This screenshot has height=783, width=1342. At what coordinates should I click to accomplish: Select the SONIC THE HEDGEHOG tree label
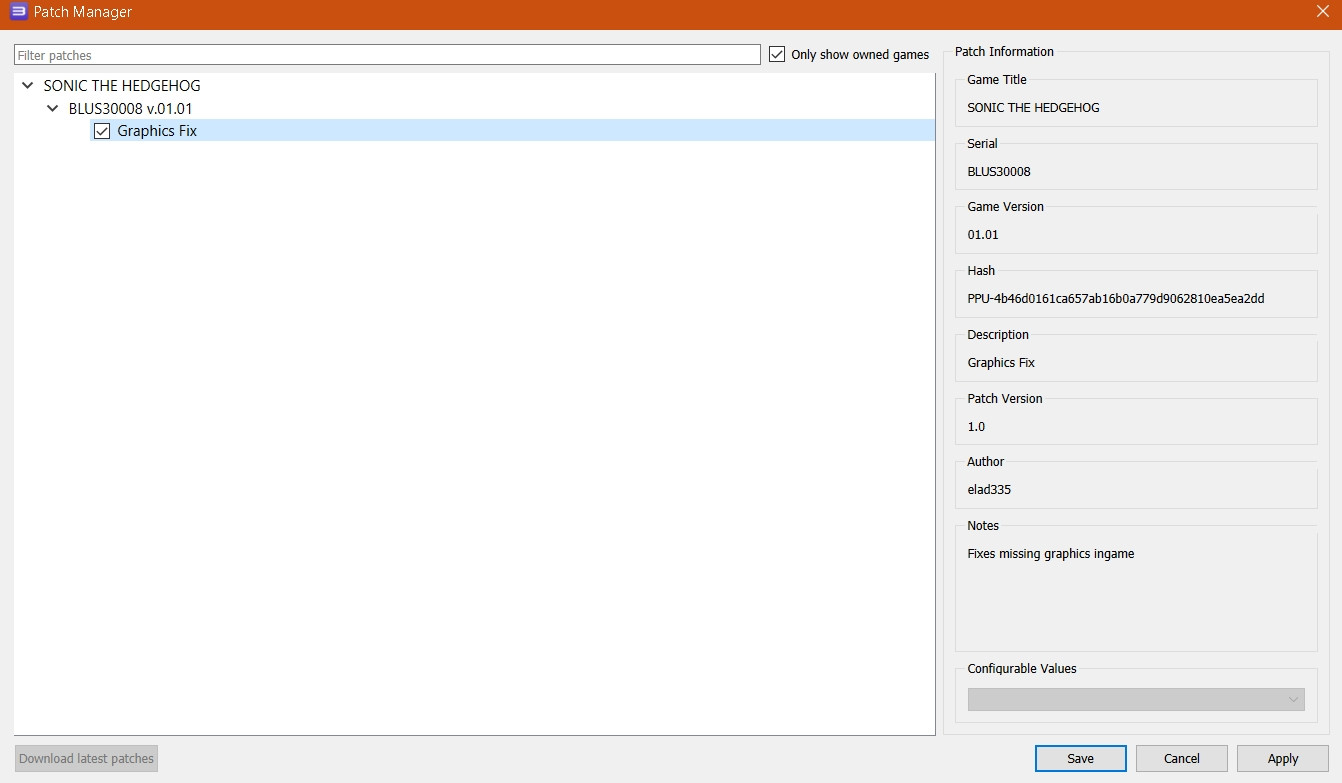(122, 86)
